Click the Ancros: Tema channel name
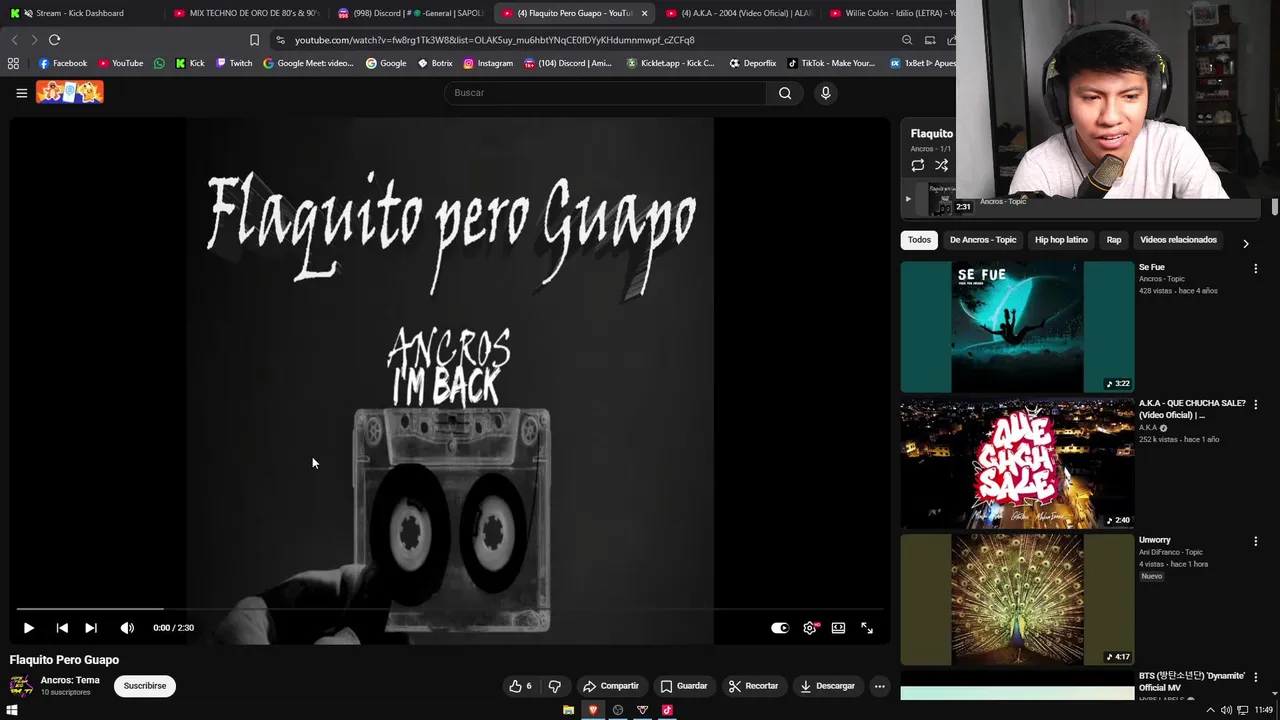 coord(70,680)
